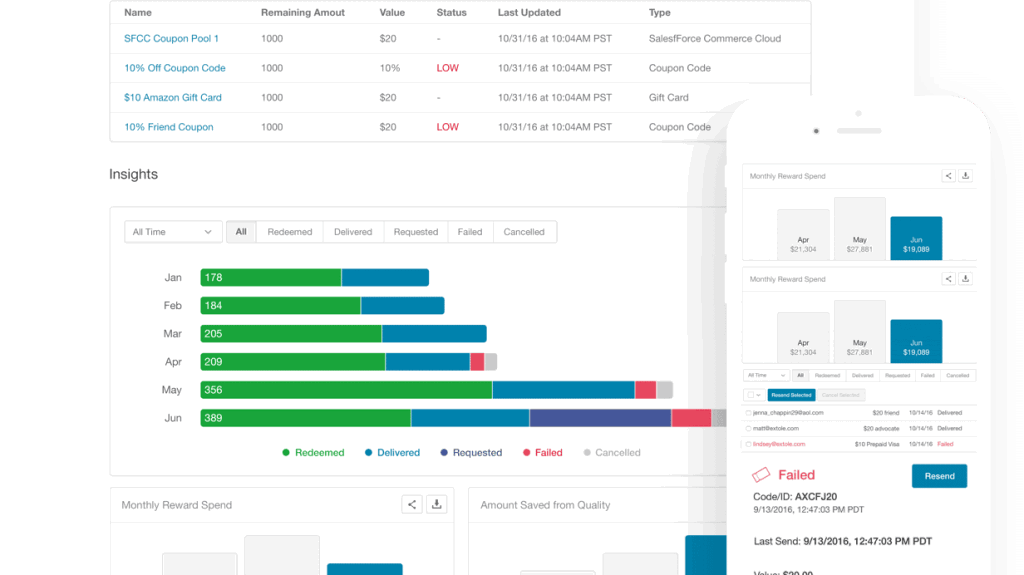The image size is (1024, 575).
Task: Tap the Apr $21,304 bar in phone's first chart
Action: point(803,235)
